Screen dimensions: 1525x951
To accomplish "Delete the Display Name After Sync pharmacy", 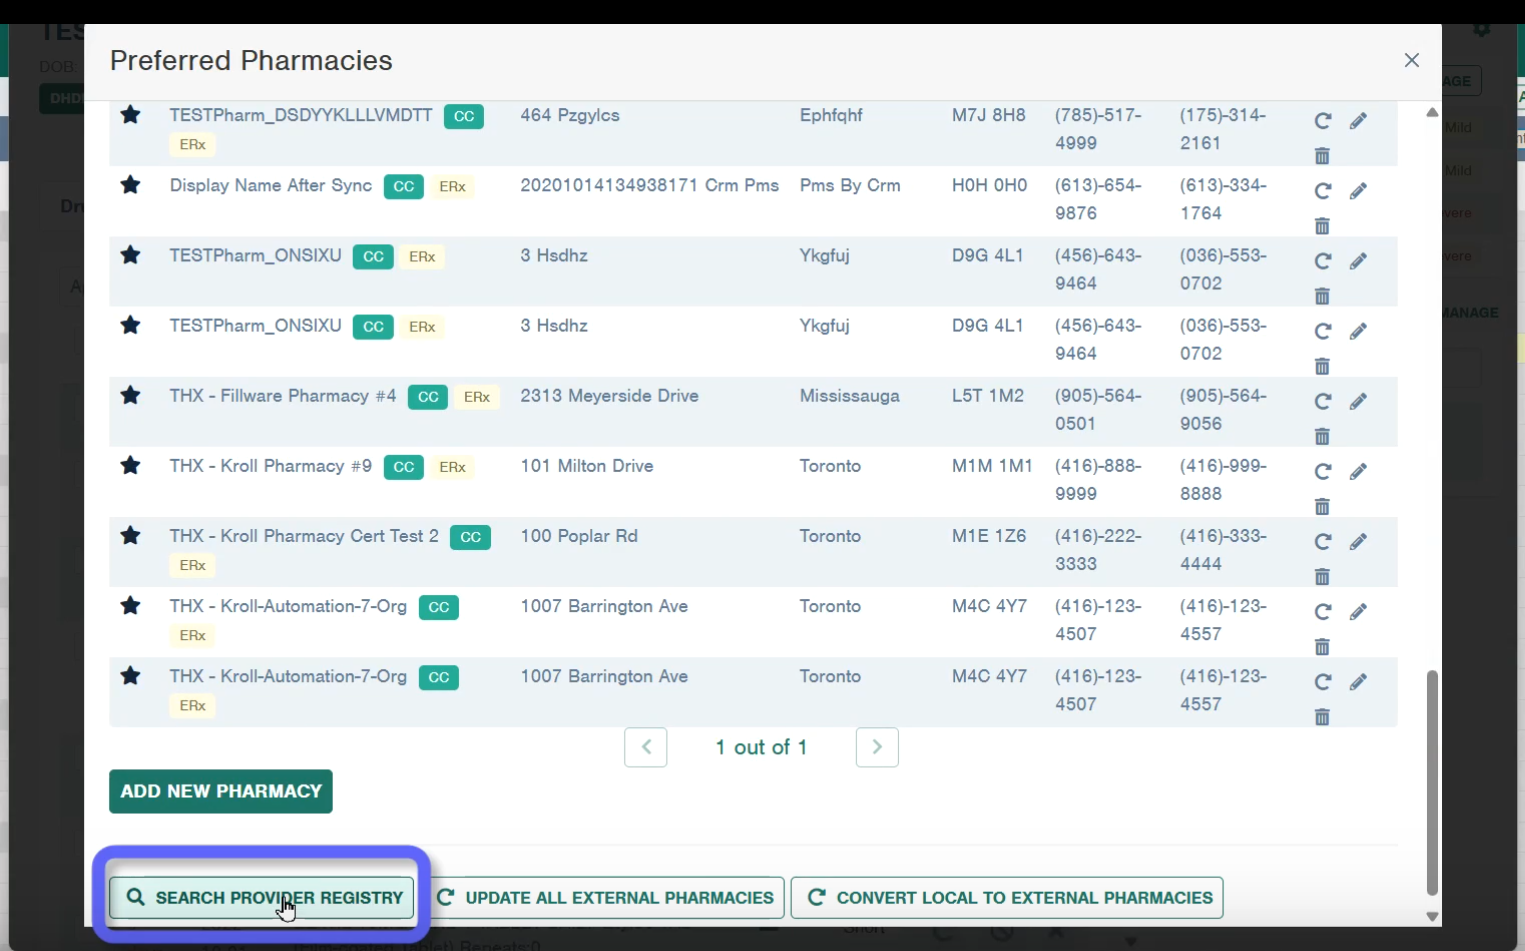I will [x=1322, y=226].
